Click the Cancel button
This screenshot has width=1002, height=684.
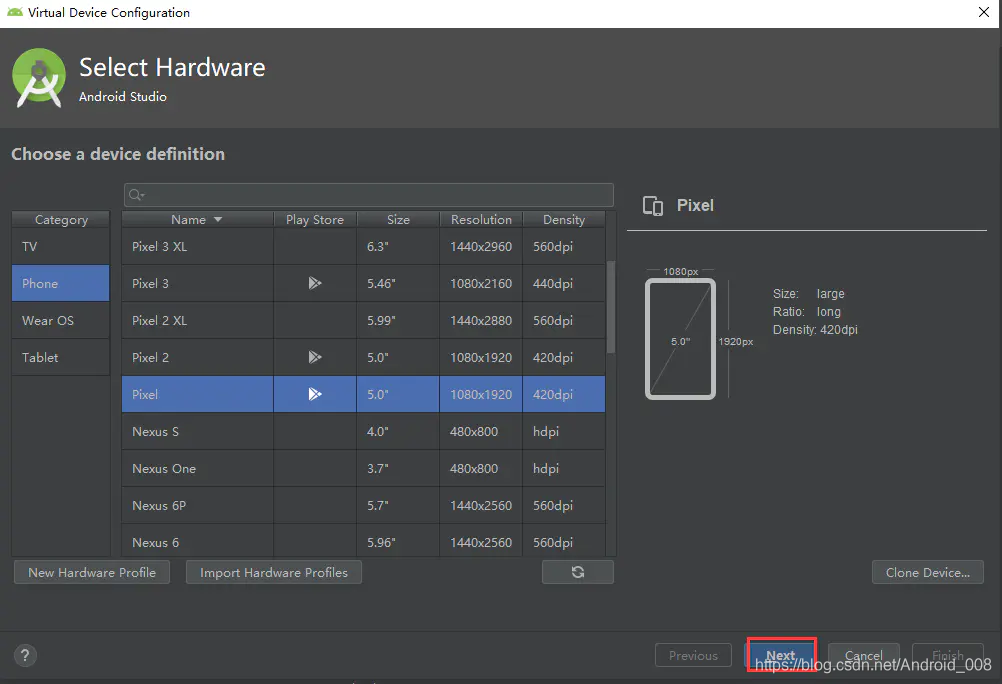coord(863,655)
